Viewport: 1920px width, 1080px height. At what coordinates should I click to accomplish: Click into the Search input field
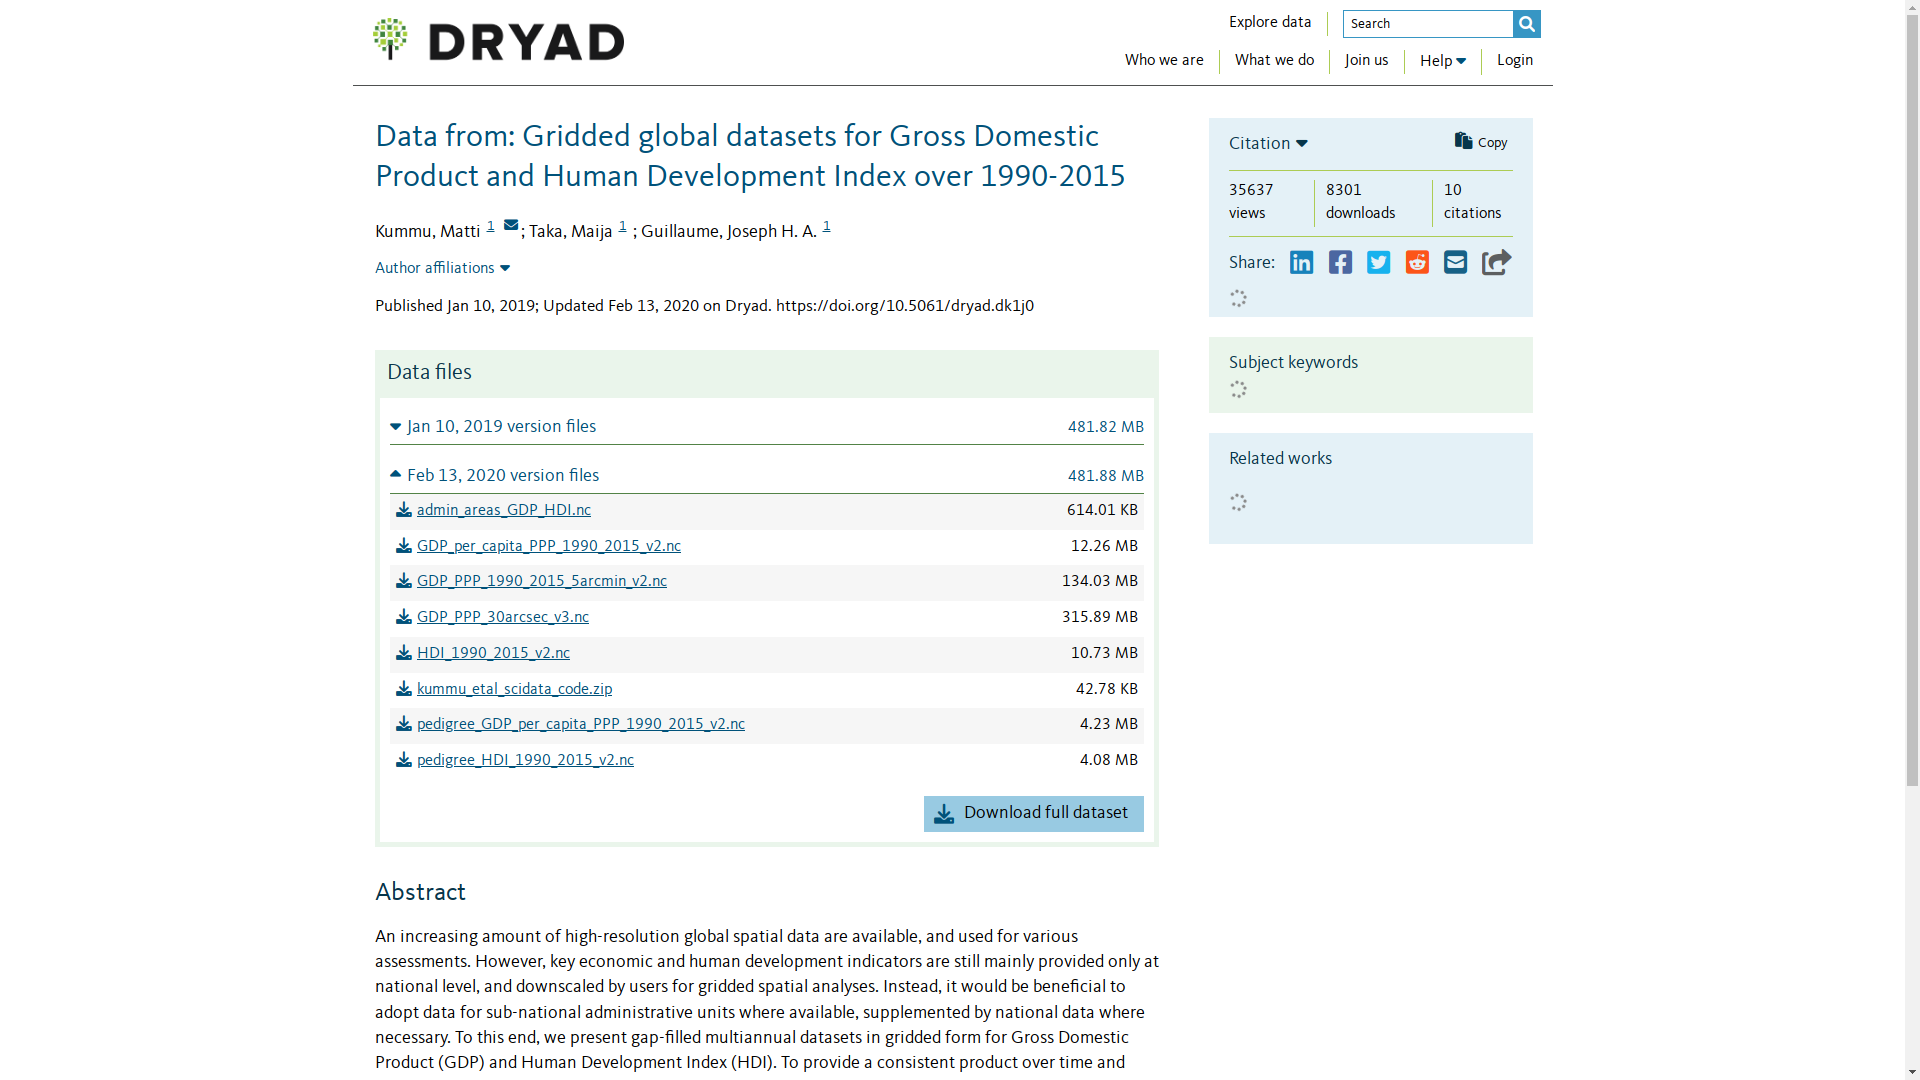point(1427,24)
